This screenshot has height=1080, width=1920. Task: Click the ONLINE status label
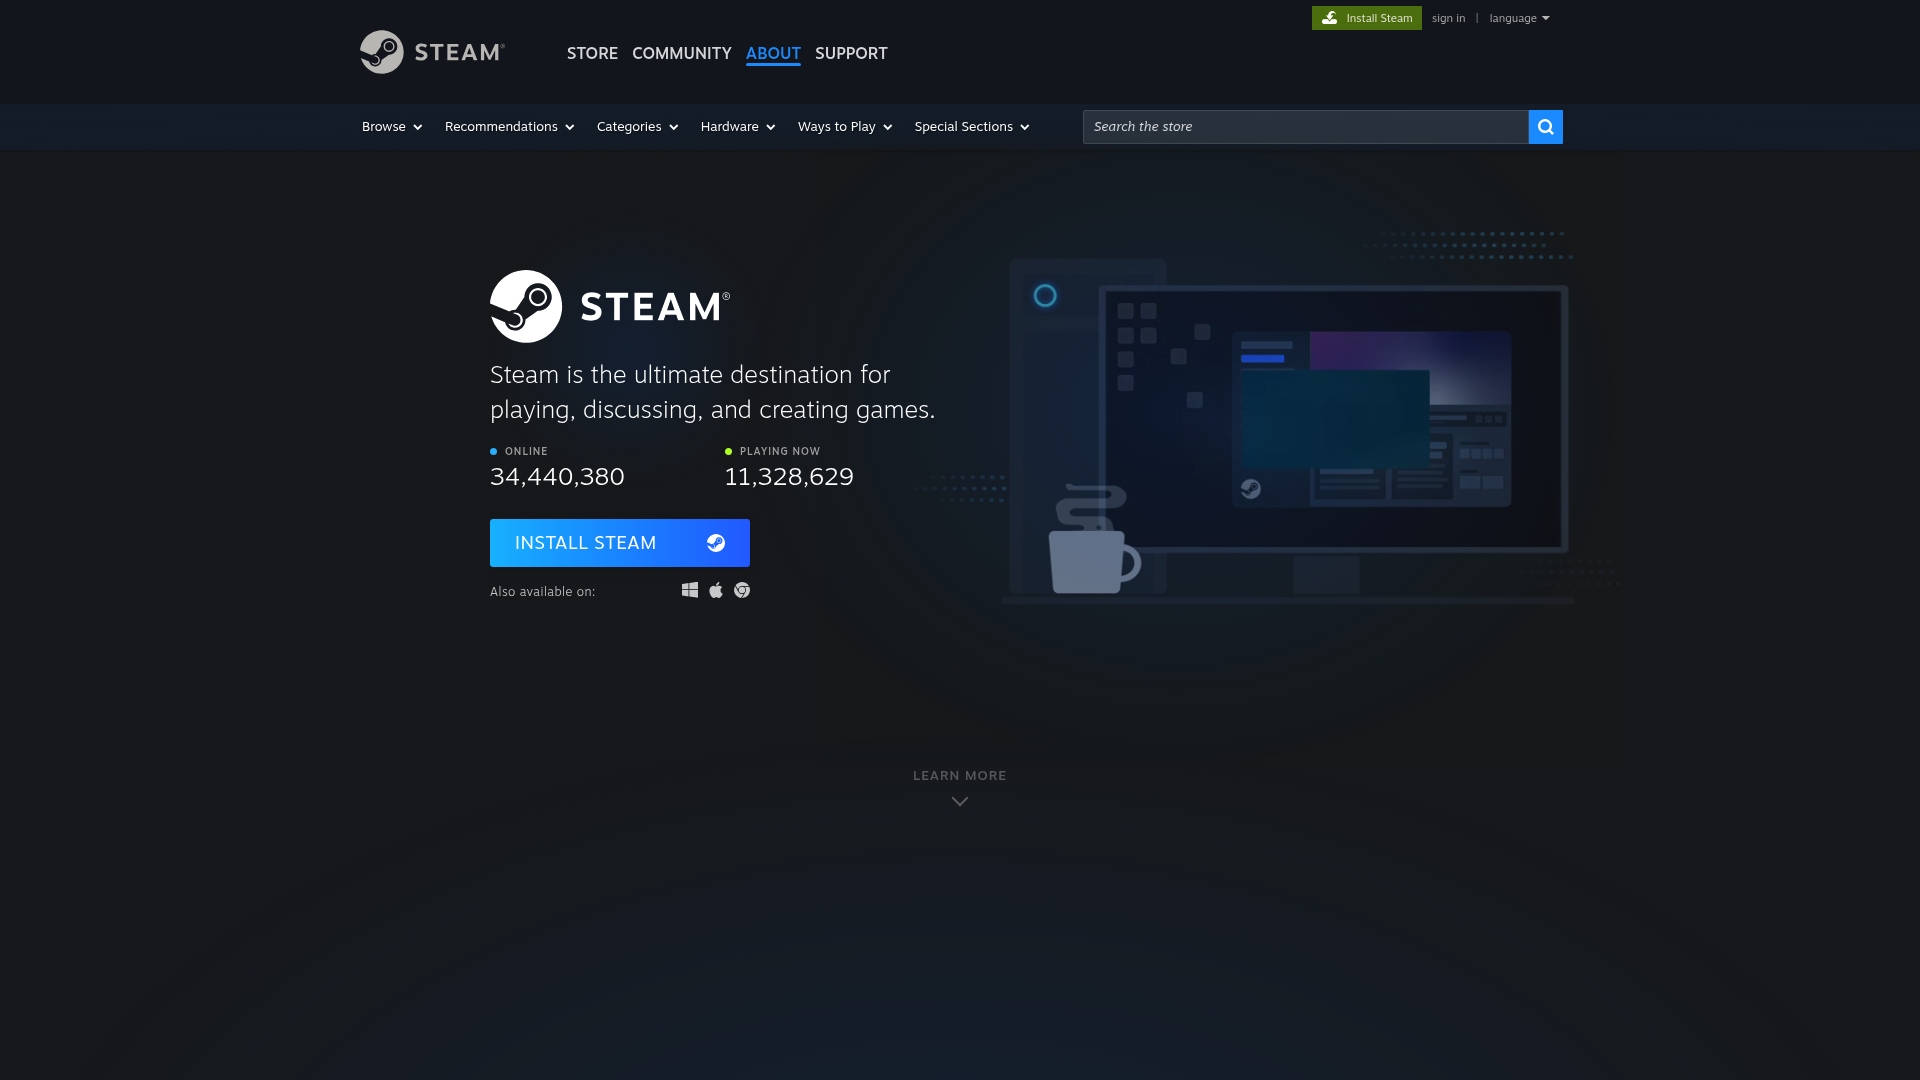click(526, 451)
